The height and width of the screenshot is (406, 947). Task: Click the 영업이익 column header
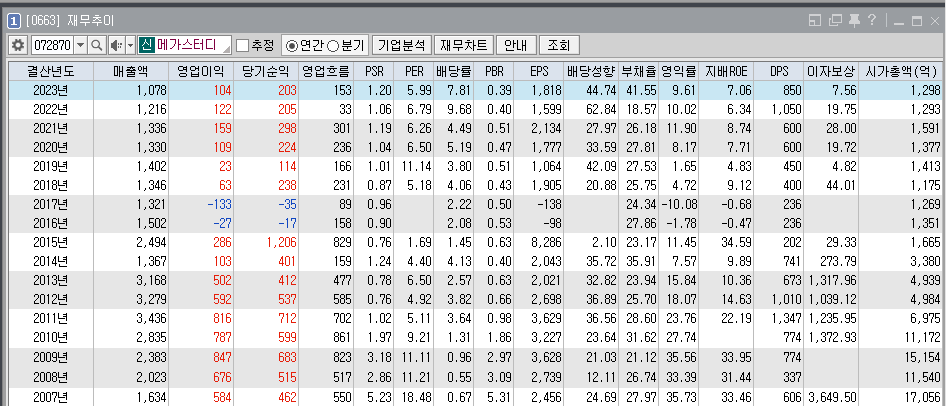point(201,71)
